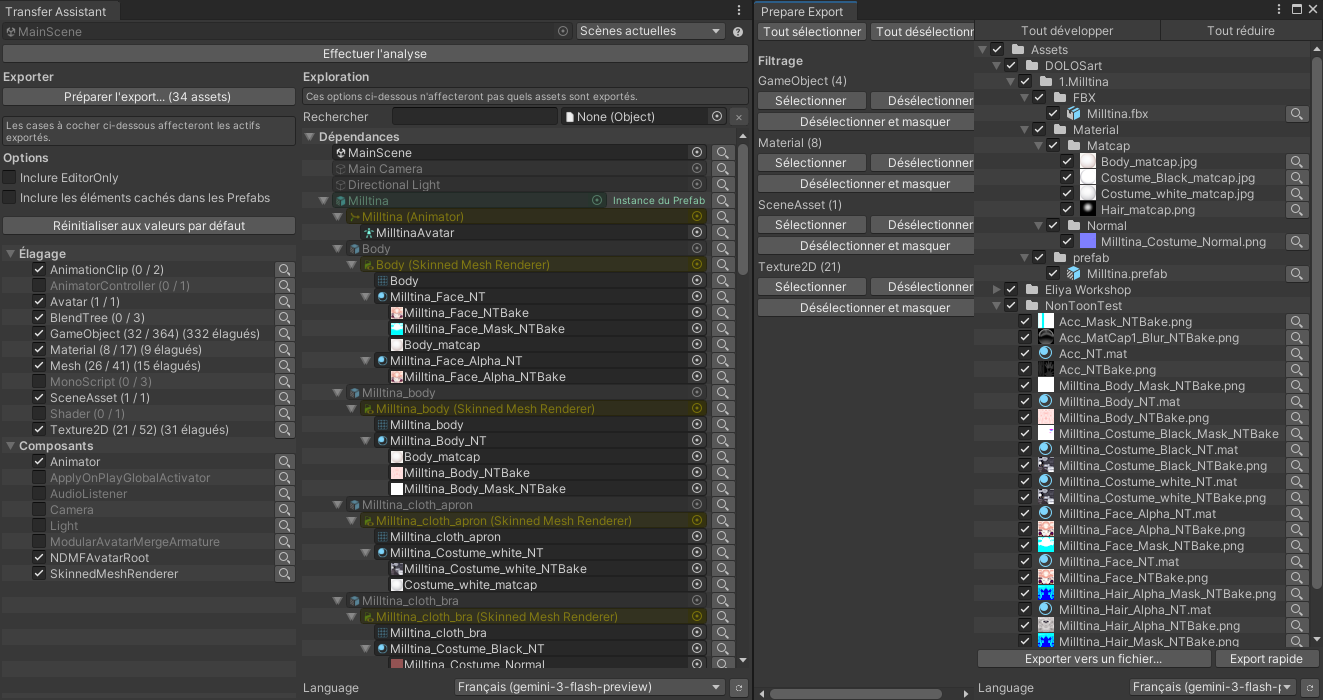This screenshot has height=700, width=1323.
Task: Uncheck Acc_NT.mat in the asset list
Action: click(x=1025, y=354)
